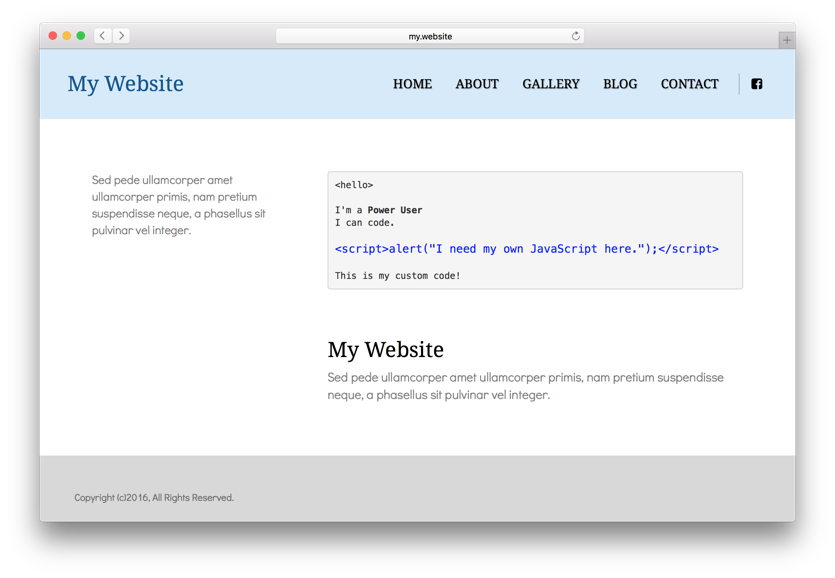835x578 pixels.
Task: Close the window with the red button
Action: [53, 36]
